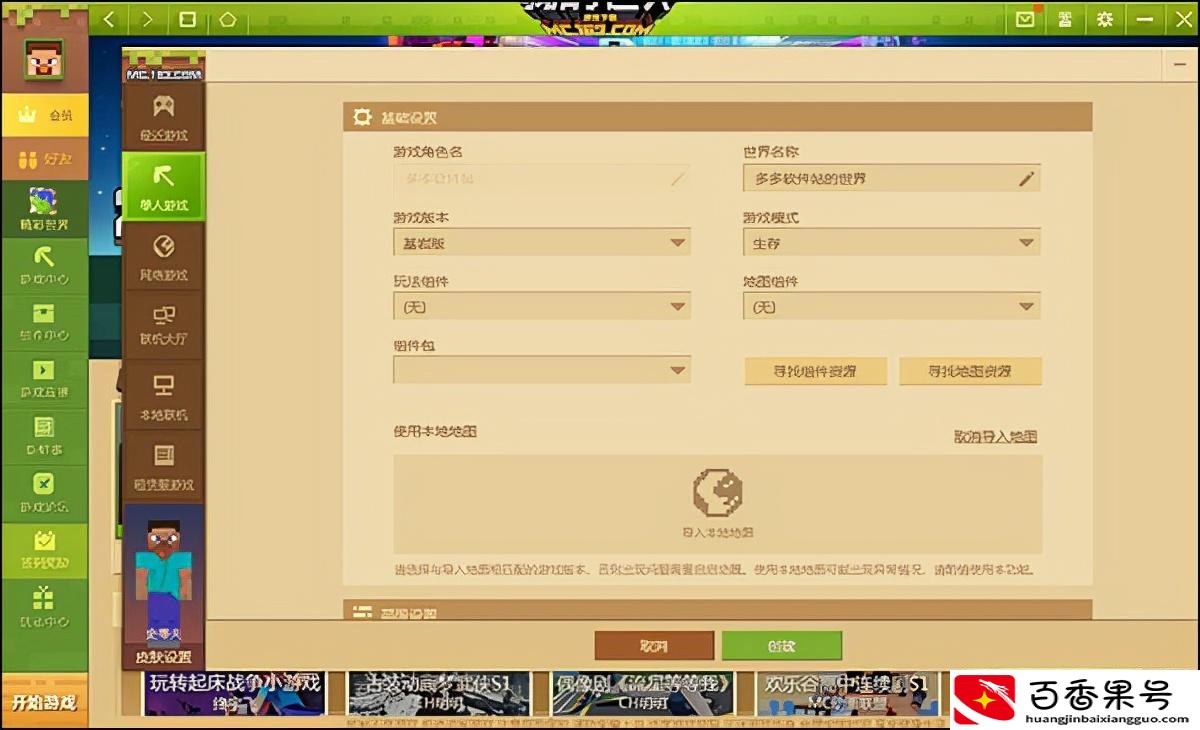Click the world name input field
The image size is (1200, 730).
tap(892, 178)
